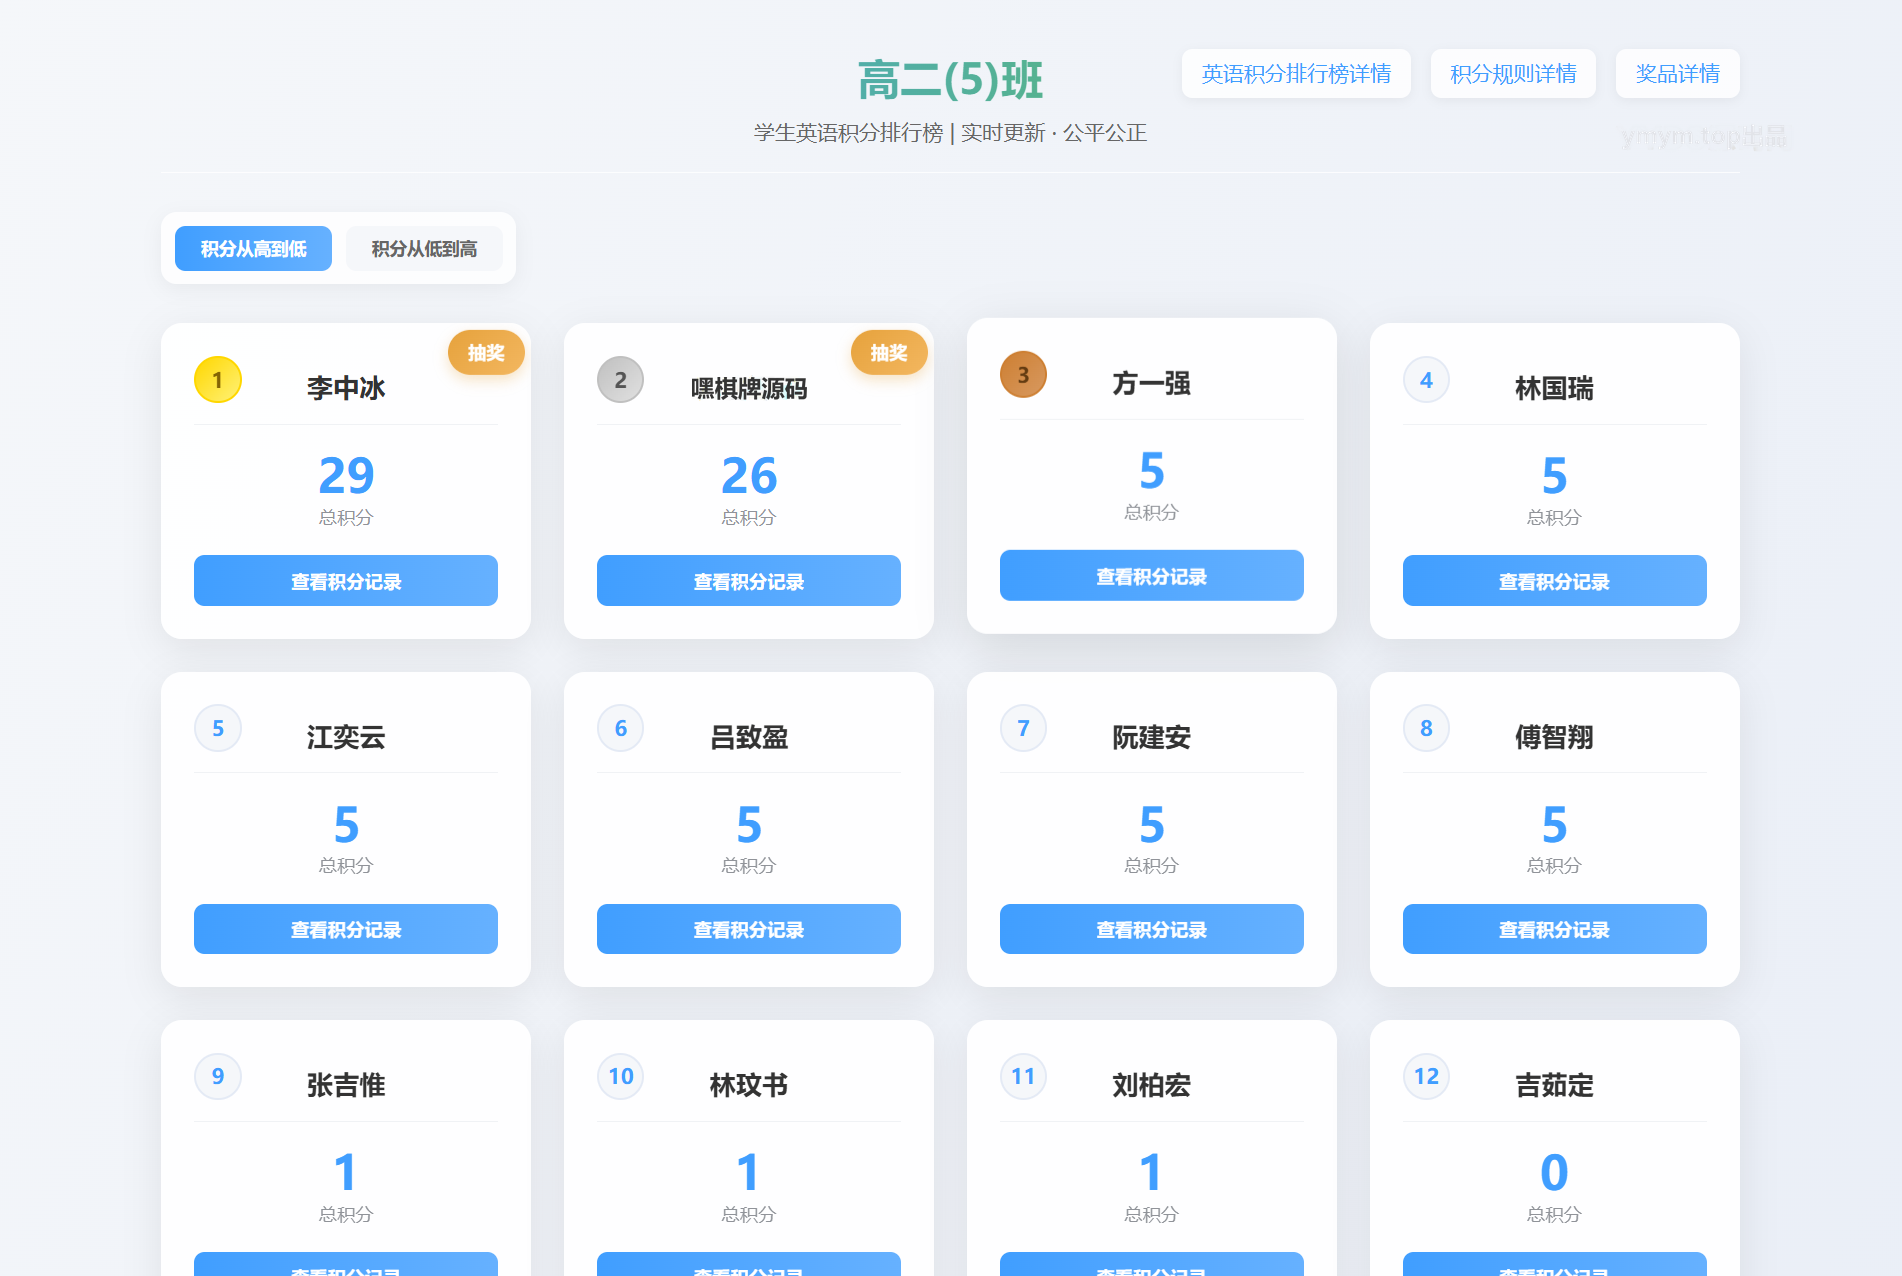View 查看积分记录 for 傅智翔
This screenshot has width=1902, height=1276.
1555,929
